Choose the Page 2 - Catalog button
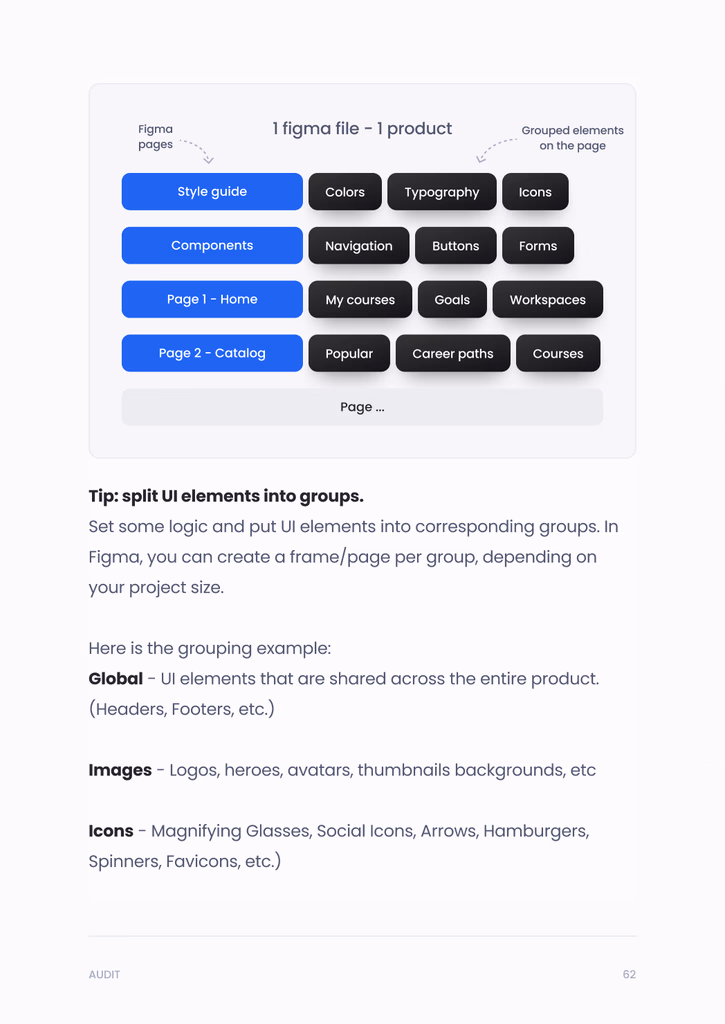 point(212,353)
